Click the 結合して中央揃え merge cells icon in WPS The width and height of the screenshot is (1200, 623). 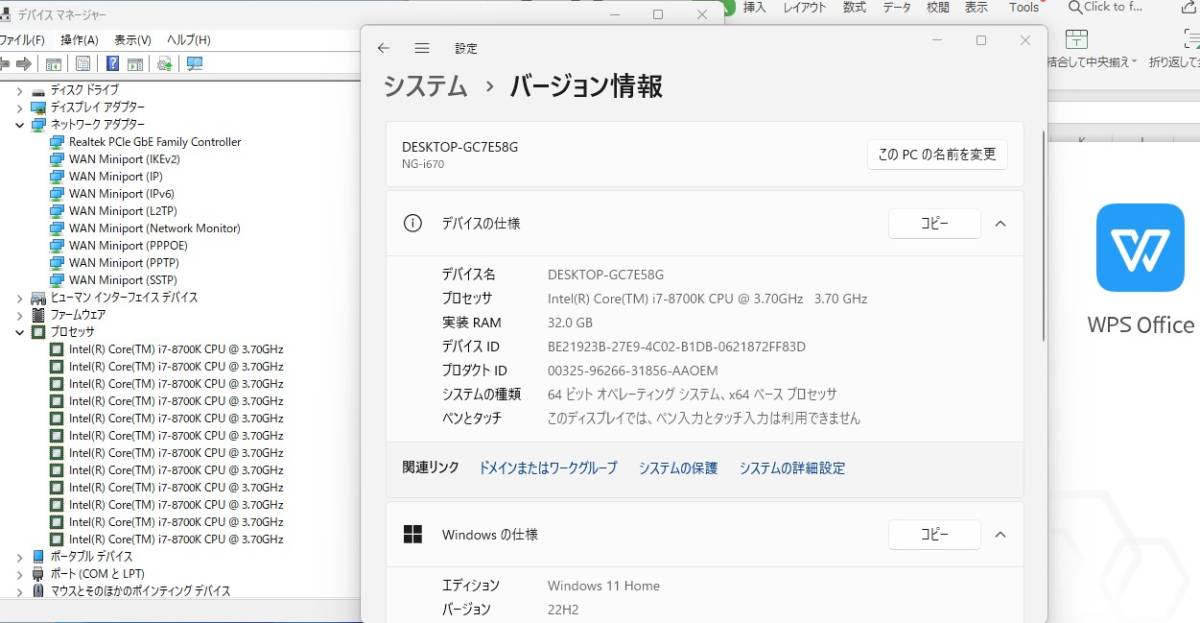click(1076, 39)
